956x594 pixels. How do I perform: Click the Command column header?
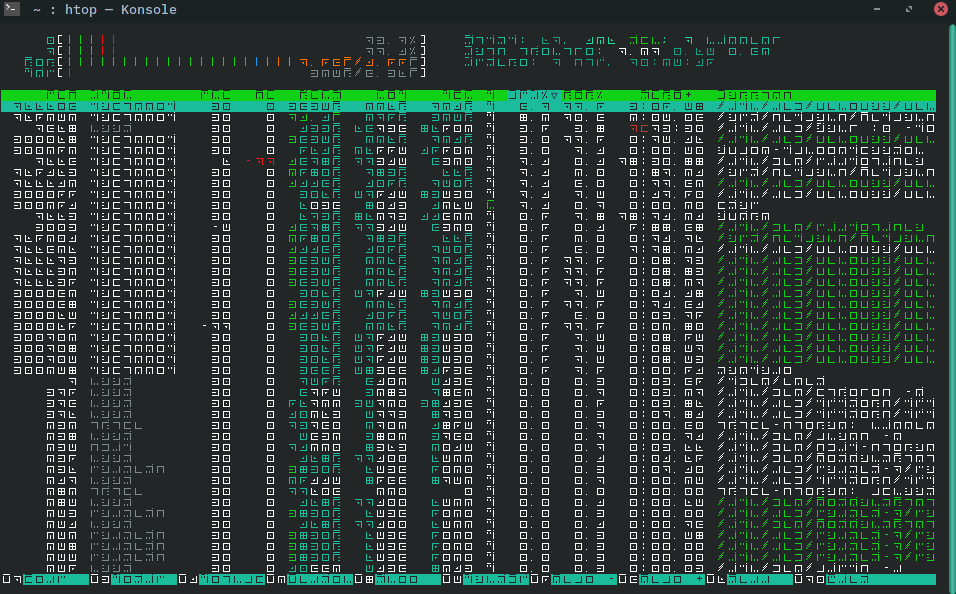[x=752, y=94]
